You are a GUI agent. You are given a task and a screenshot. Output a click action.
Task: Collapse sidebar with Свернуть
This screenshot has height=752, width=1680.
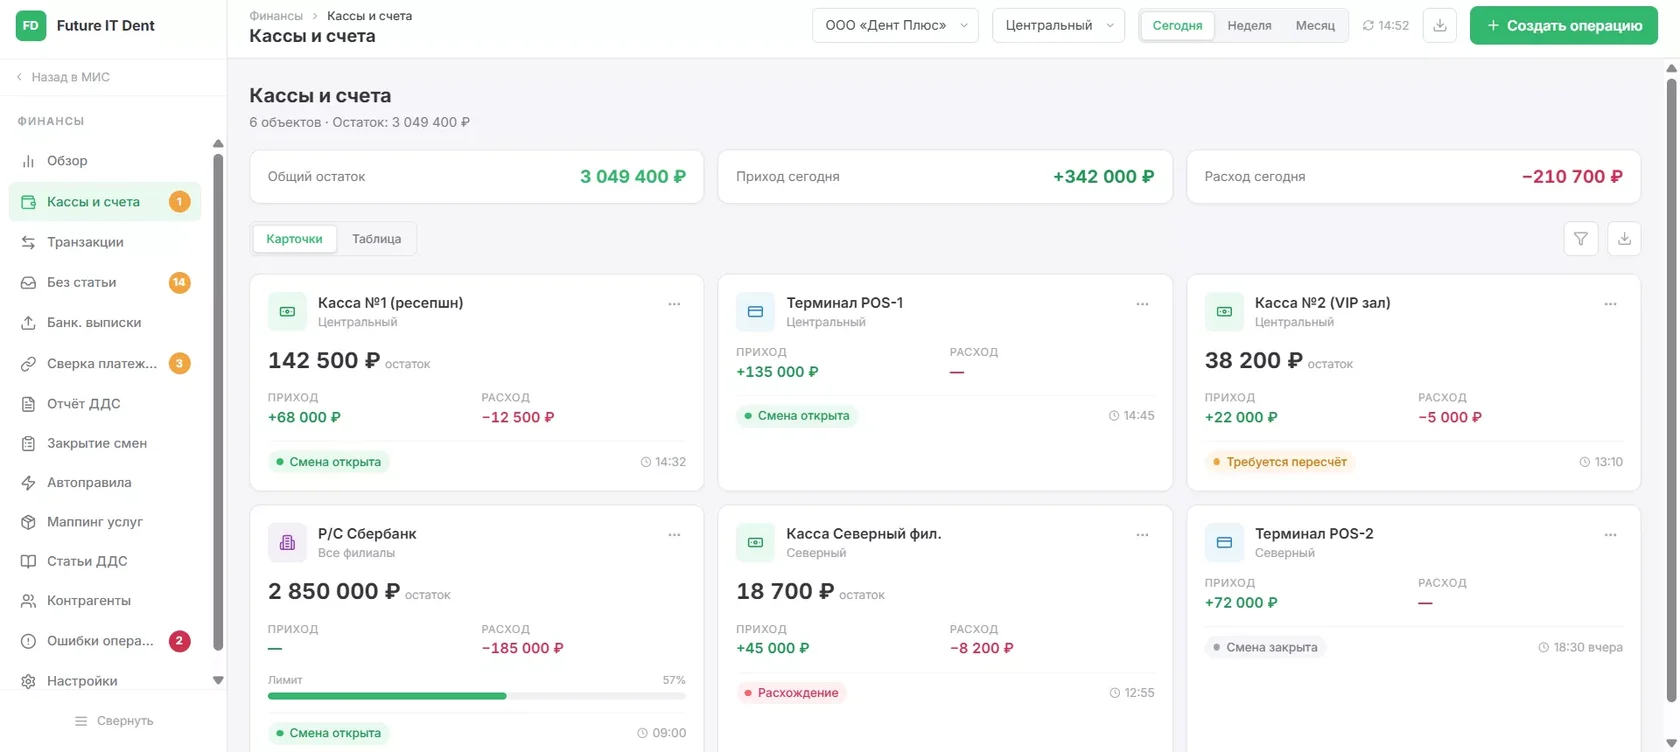113,721
